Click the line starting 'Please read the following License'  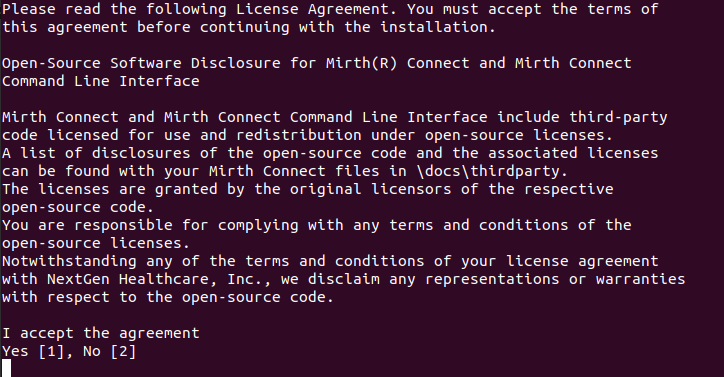330,9
